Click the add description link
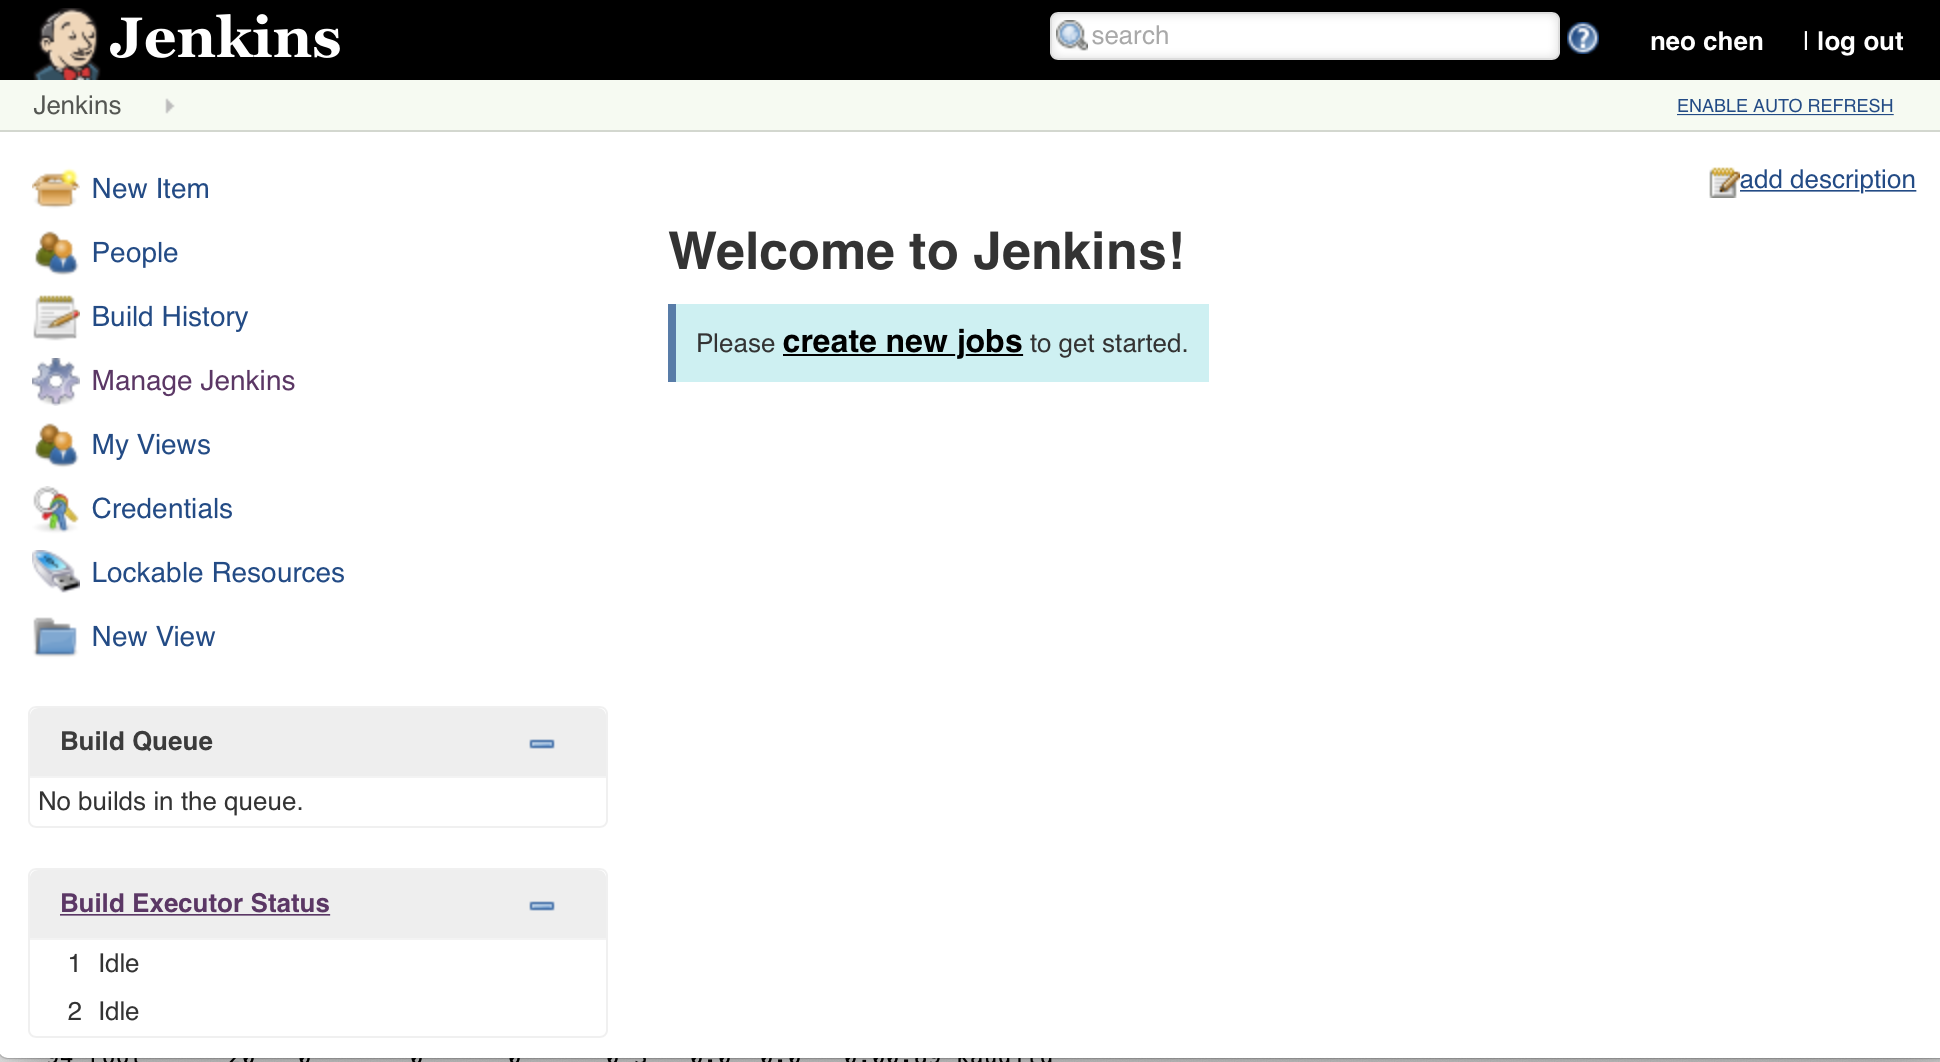The height and width of the screenshot is (1062, 1940). pos(1827,180)
